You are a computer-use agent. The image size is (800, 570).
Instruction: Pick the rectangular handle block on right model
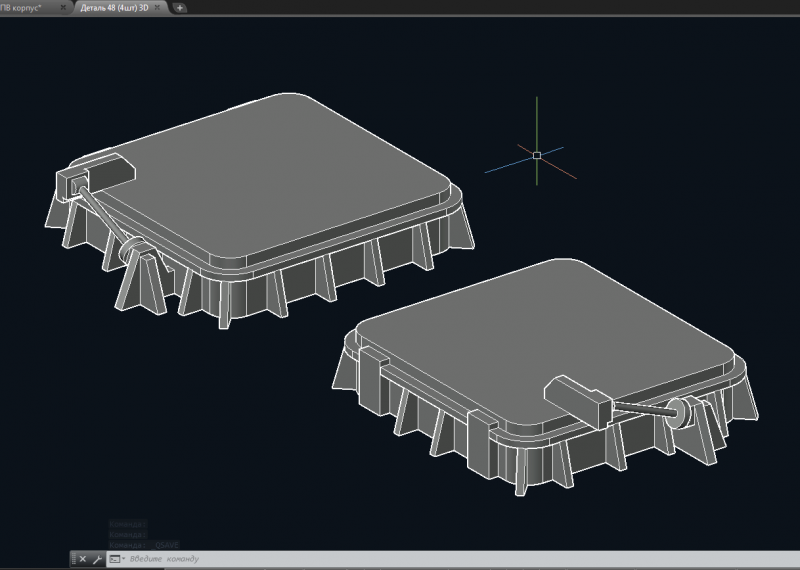click(580, 398)
